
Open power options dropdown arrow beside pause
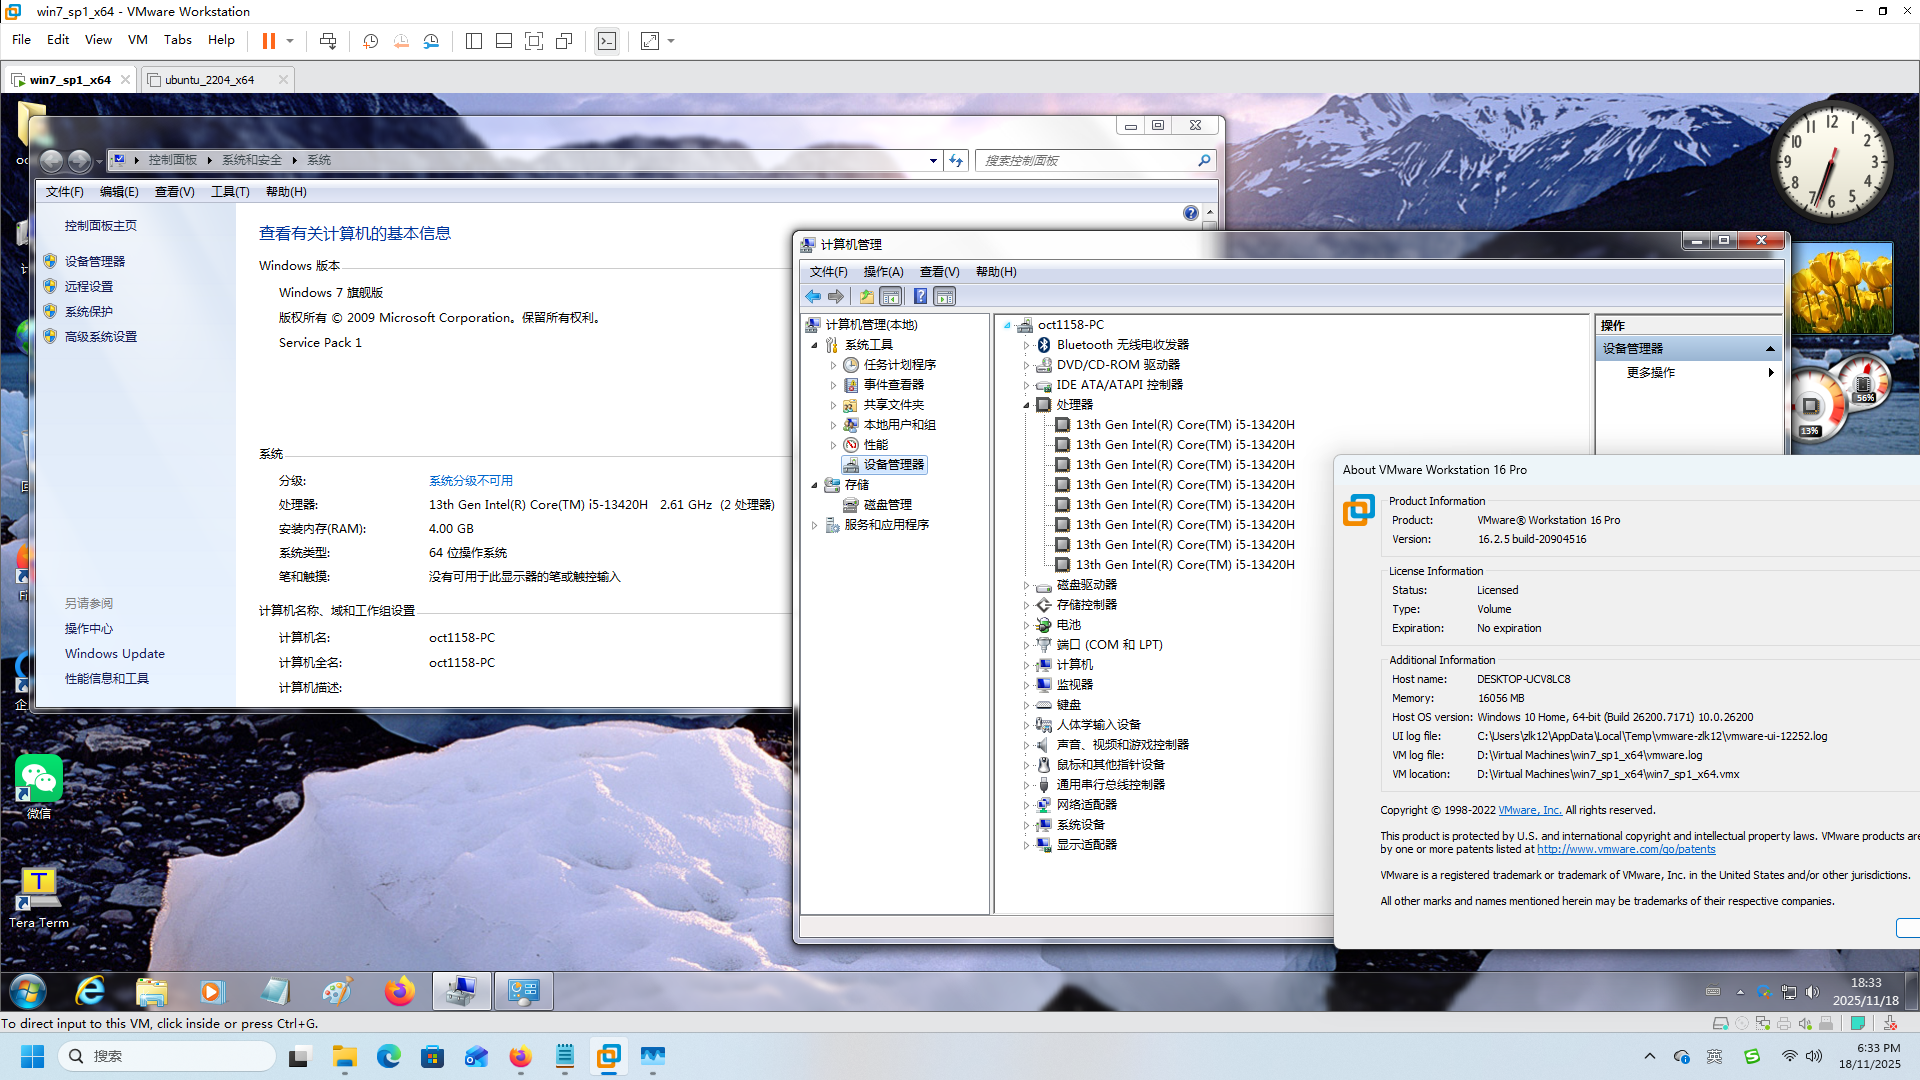coord(290,41)
